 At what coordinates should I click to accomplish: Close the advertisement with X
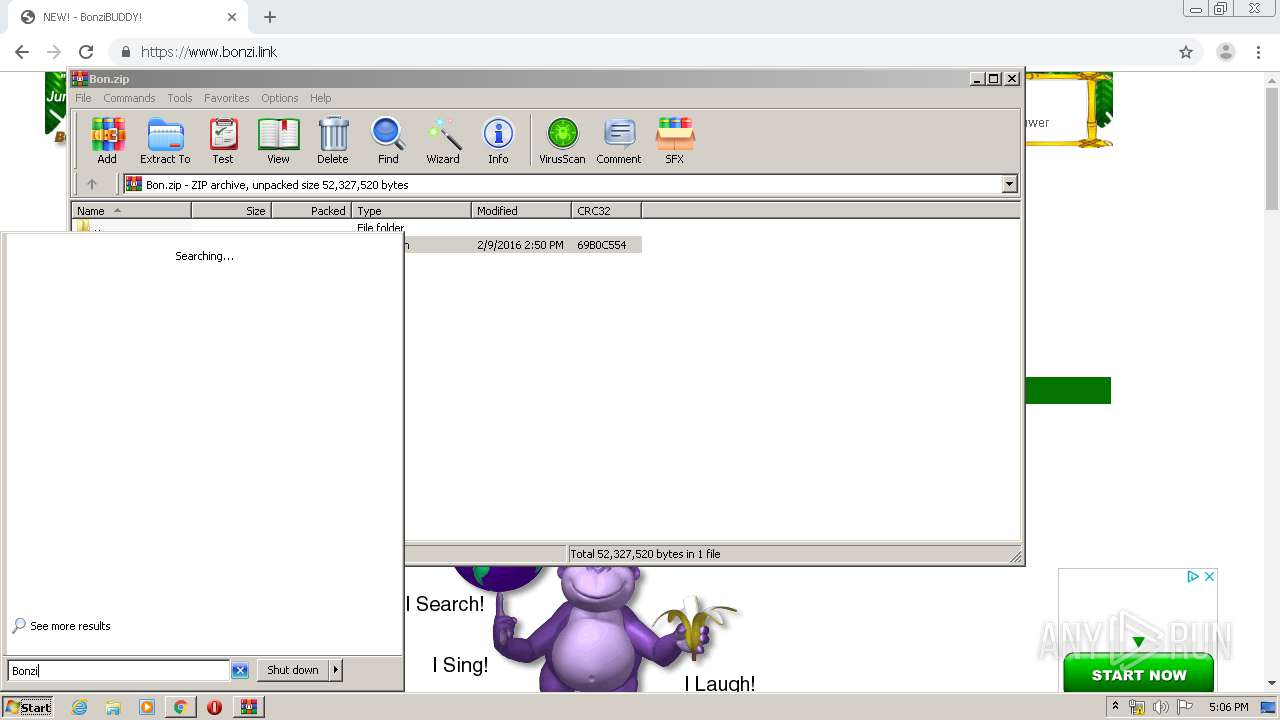pos(1209,576)
